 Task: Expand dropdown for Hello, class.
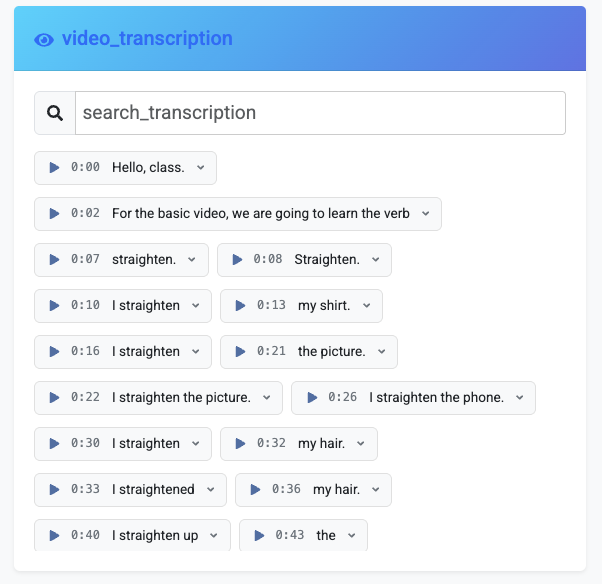coord(200,167)
